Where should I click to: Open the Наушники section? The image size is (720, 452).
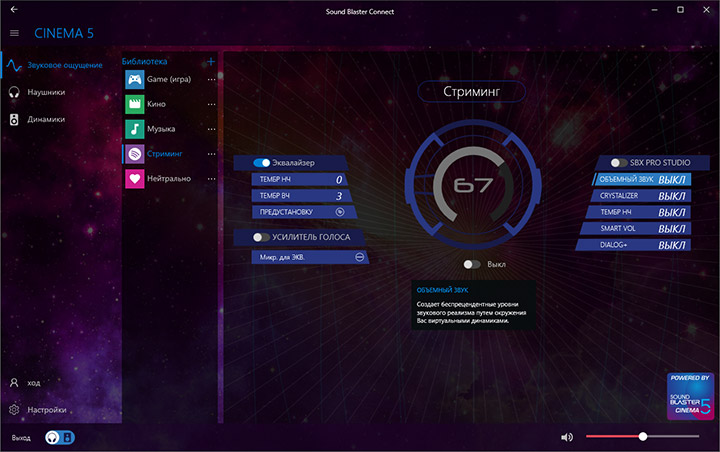click(x=46, y=92)
